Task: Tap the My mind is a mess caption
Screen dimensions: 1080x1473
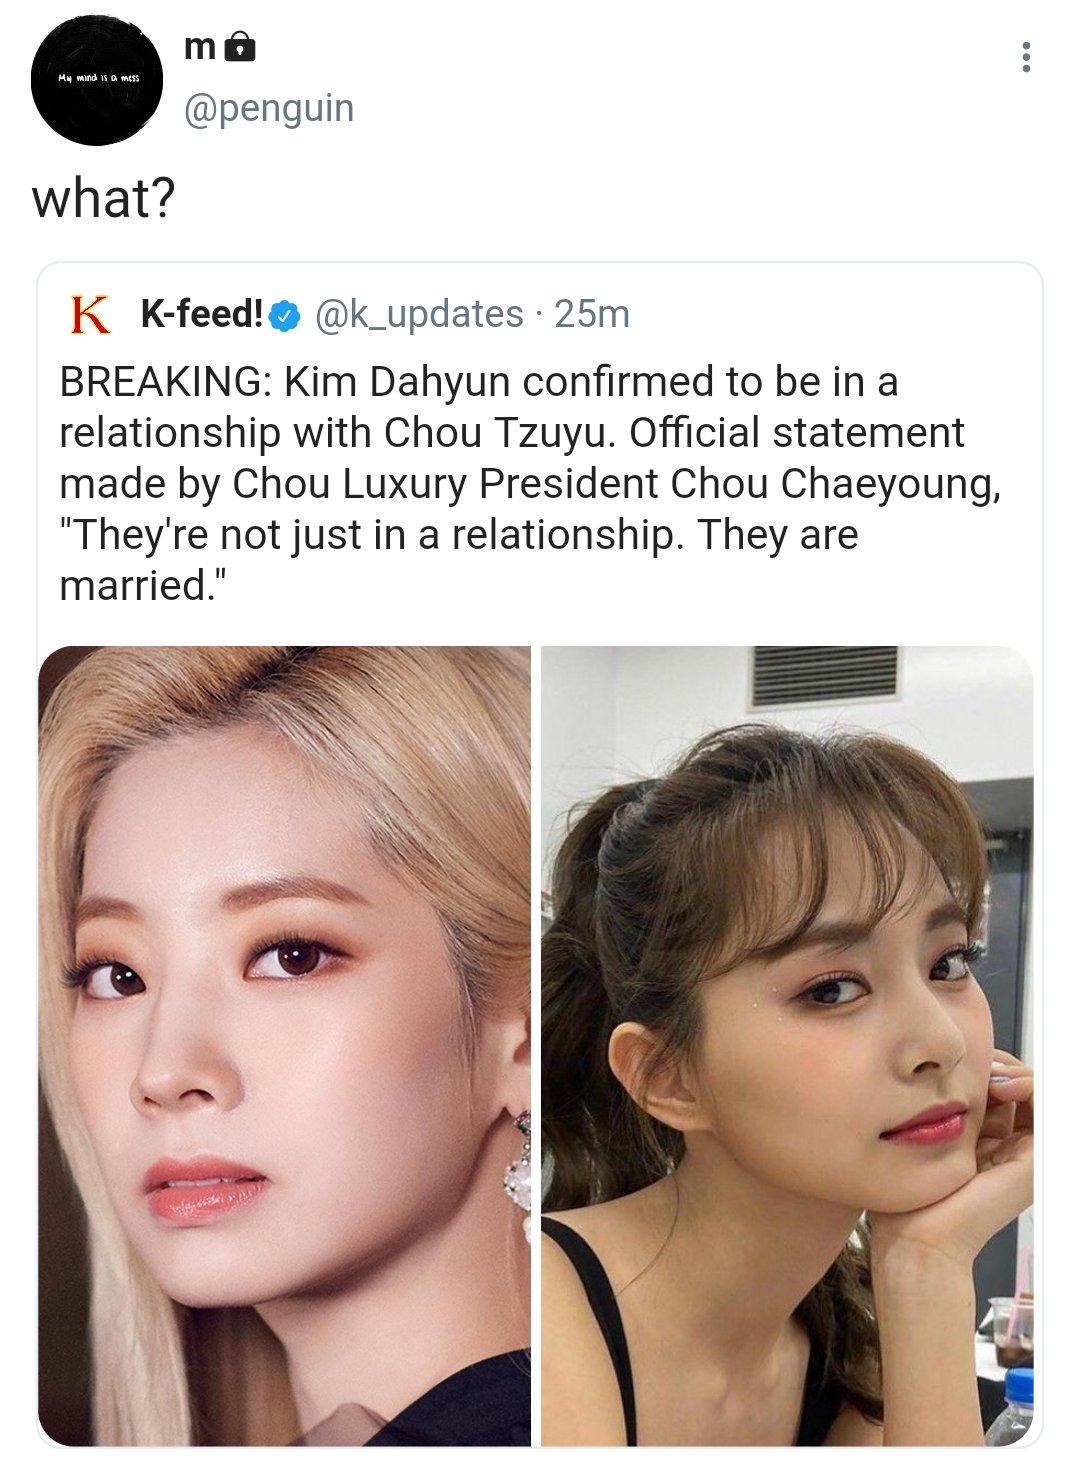Action: (97, 78)
